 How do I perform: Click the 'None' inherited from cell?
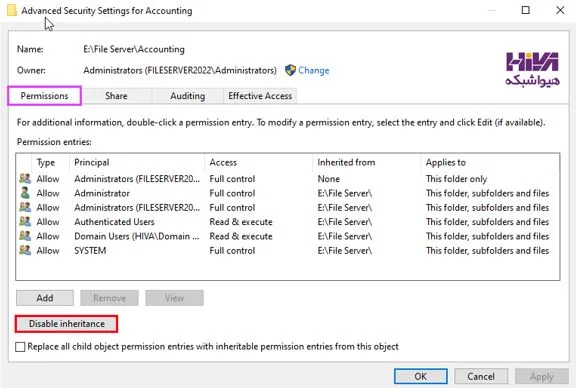coord(329,179)
